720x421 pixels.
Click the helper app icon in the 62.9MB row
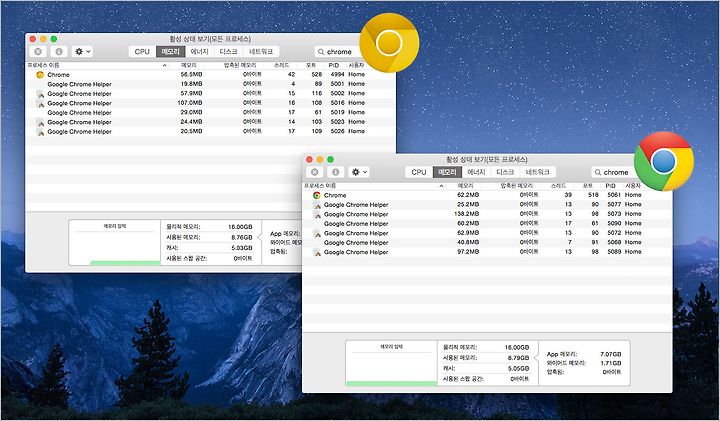(x=317, y=233)
